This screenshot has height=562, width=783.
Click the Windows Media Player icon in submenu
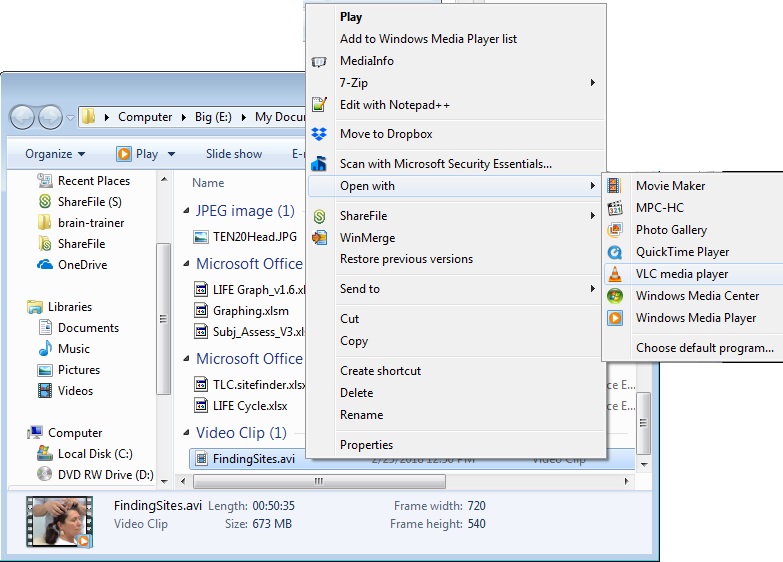pos(615,318)
